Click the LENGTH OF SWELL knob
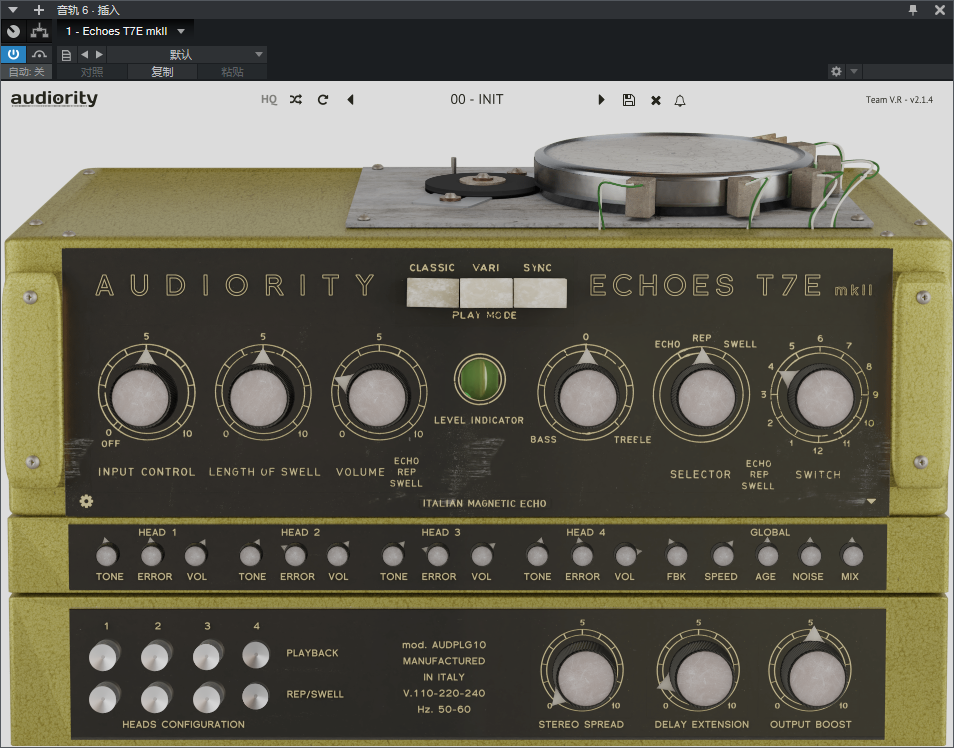 [x=259, y=398]
